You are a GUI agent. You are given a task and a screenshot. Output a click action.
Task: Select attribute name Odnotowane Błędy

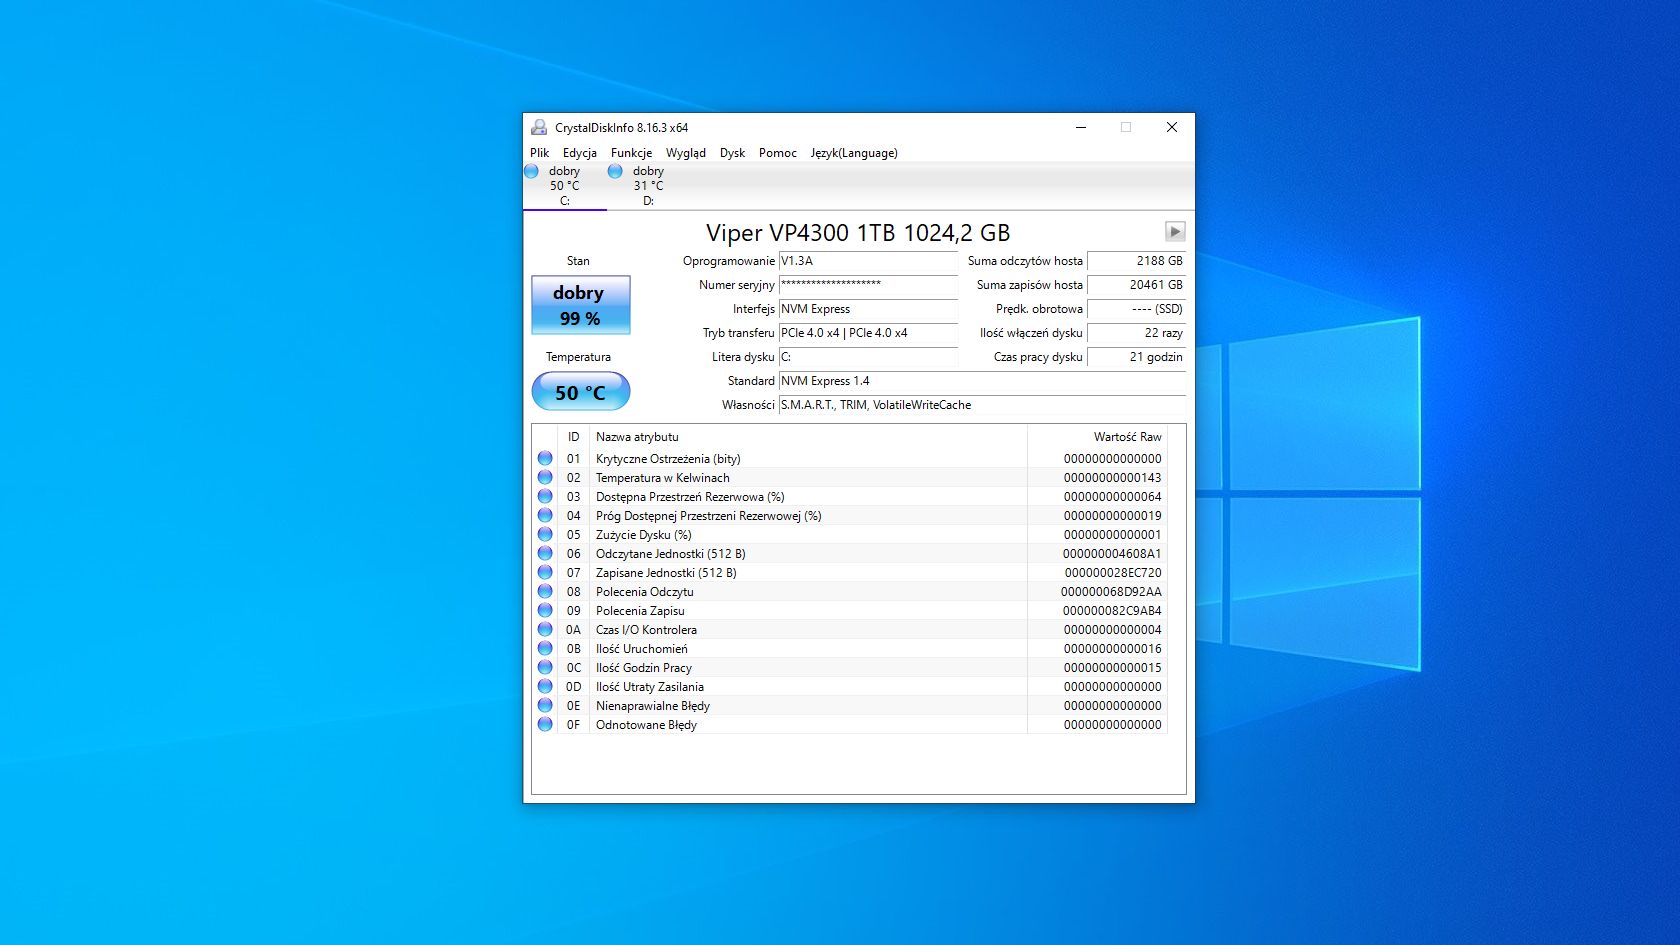pyautogui.click(x=646, y=725)
